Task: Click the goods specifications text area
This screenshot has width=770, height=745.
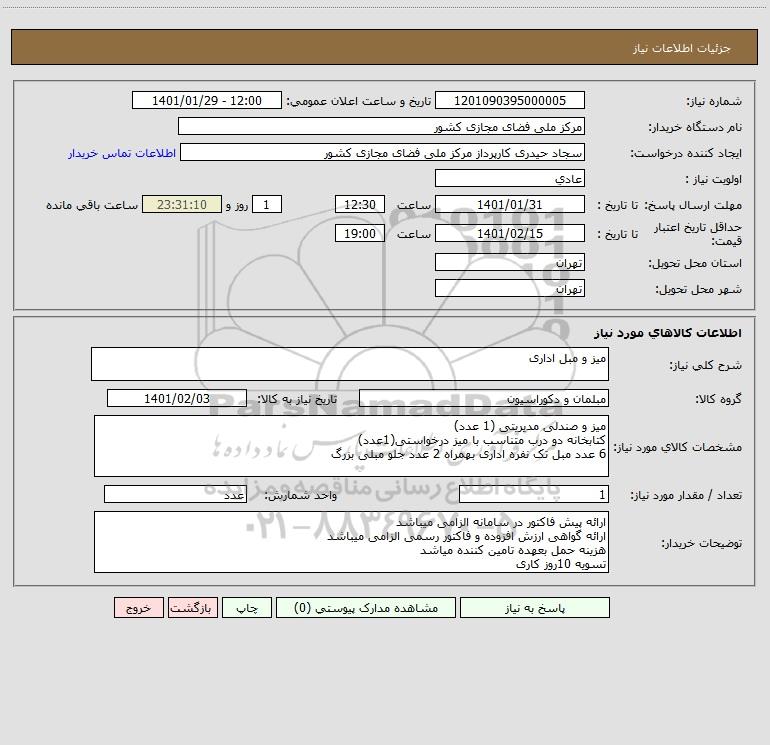Action: [x=351, y=446]
